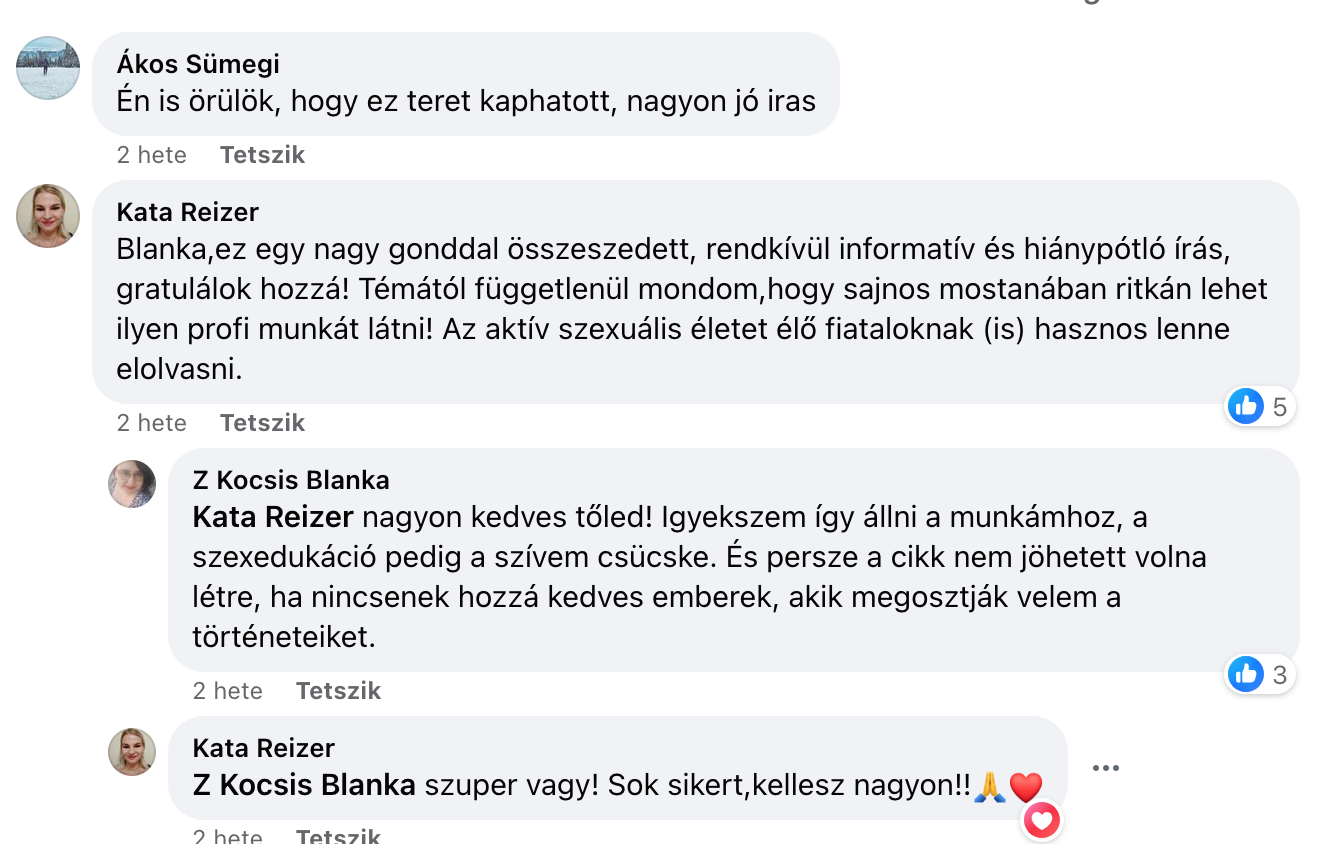
Task: View the 5 like reactions on Kata's comment
Action: (1260, 406)
